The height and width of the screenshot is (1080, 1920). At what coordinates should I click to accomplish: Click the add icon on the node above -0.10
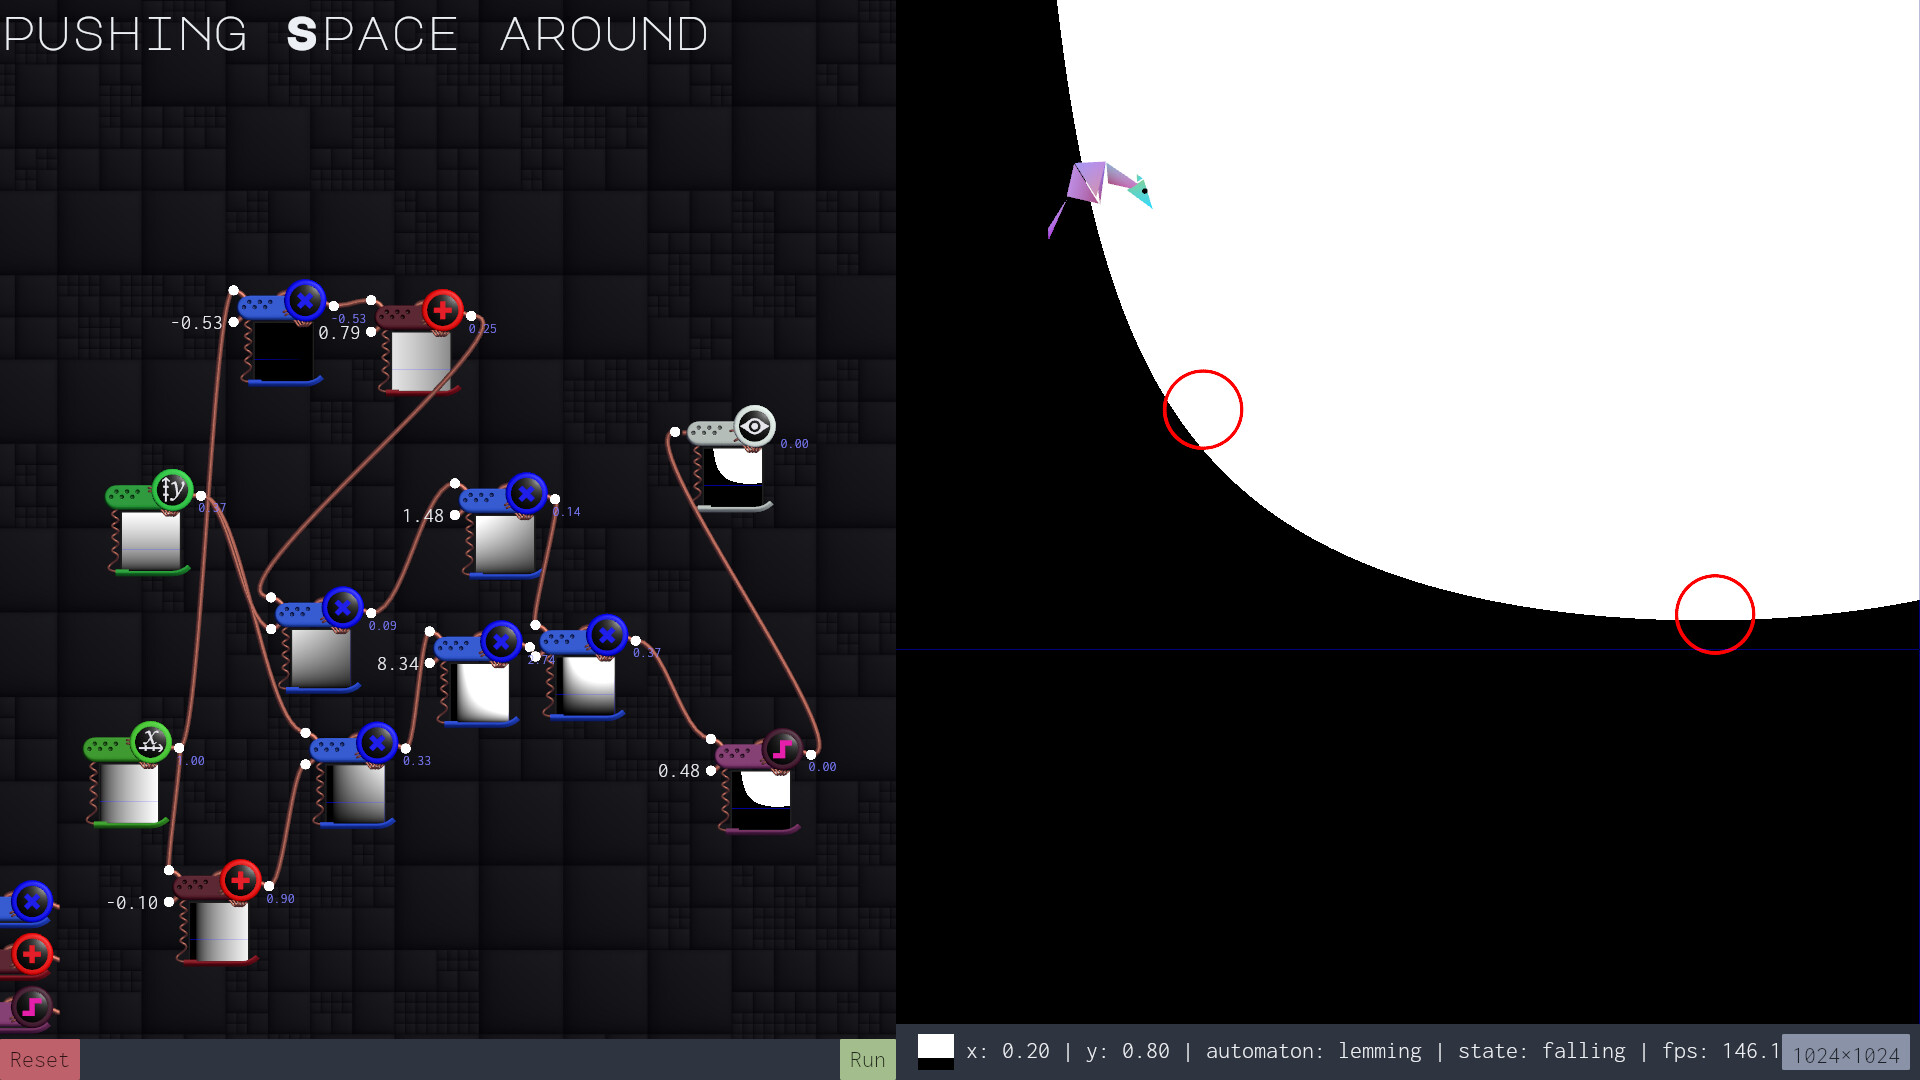240,880
